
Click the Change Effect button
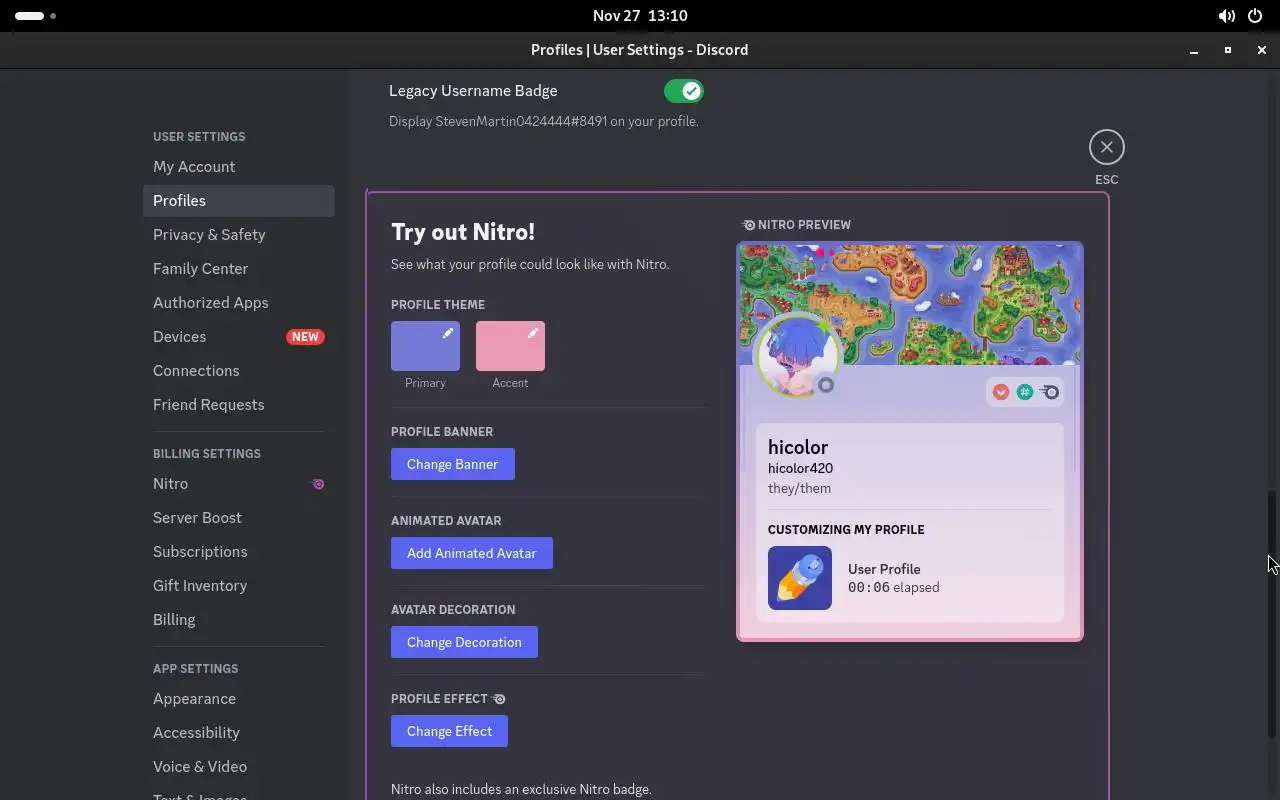449,731
